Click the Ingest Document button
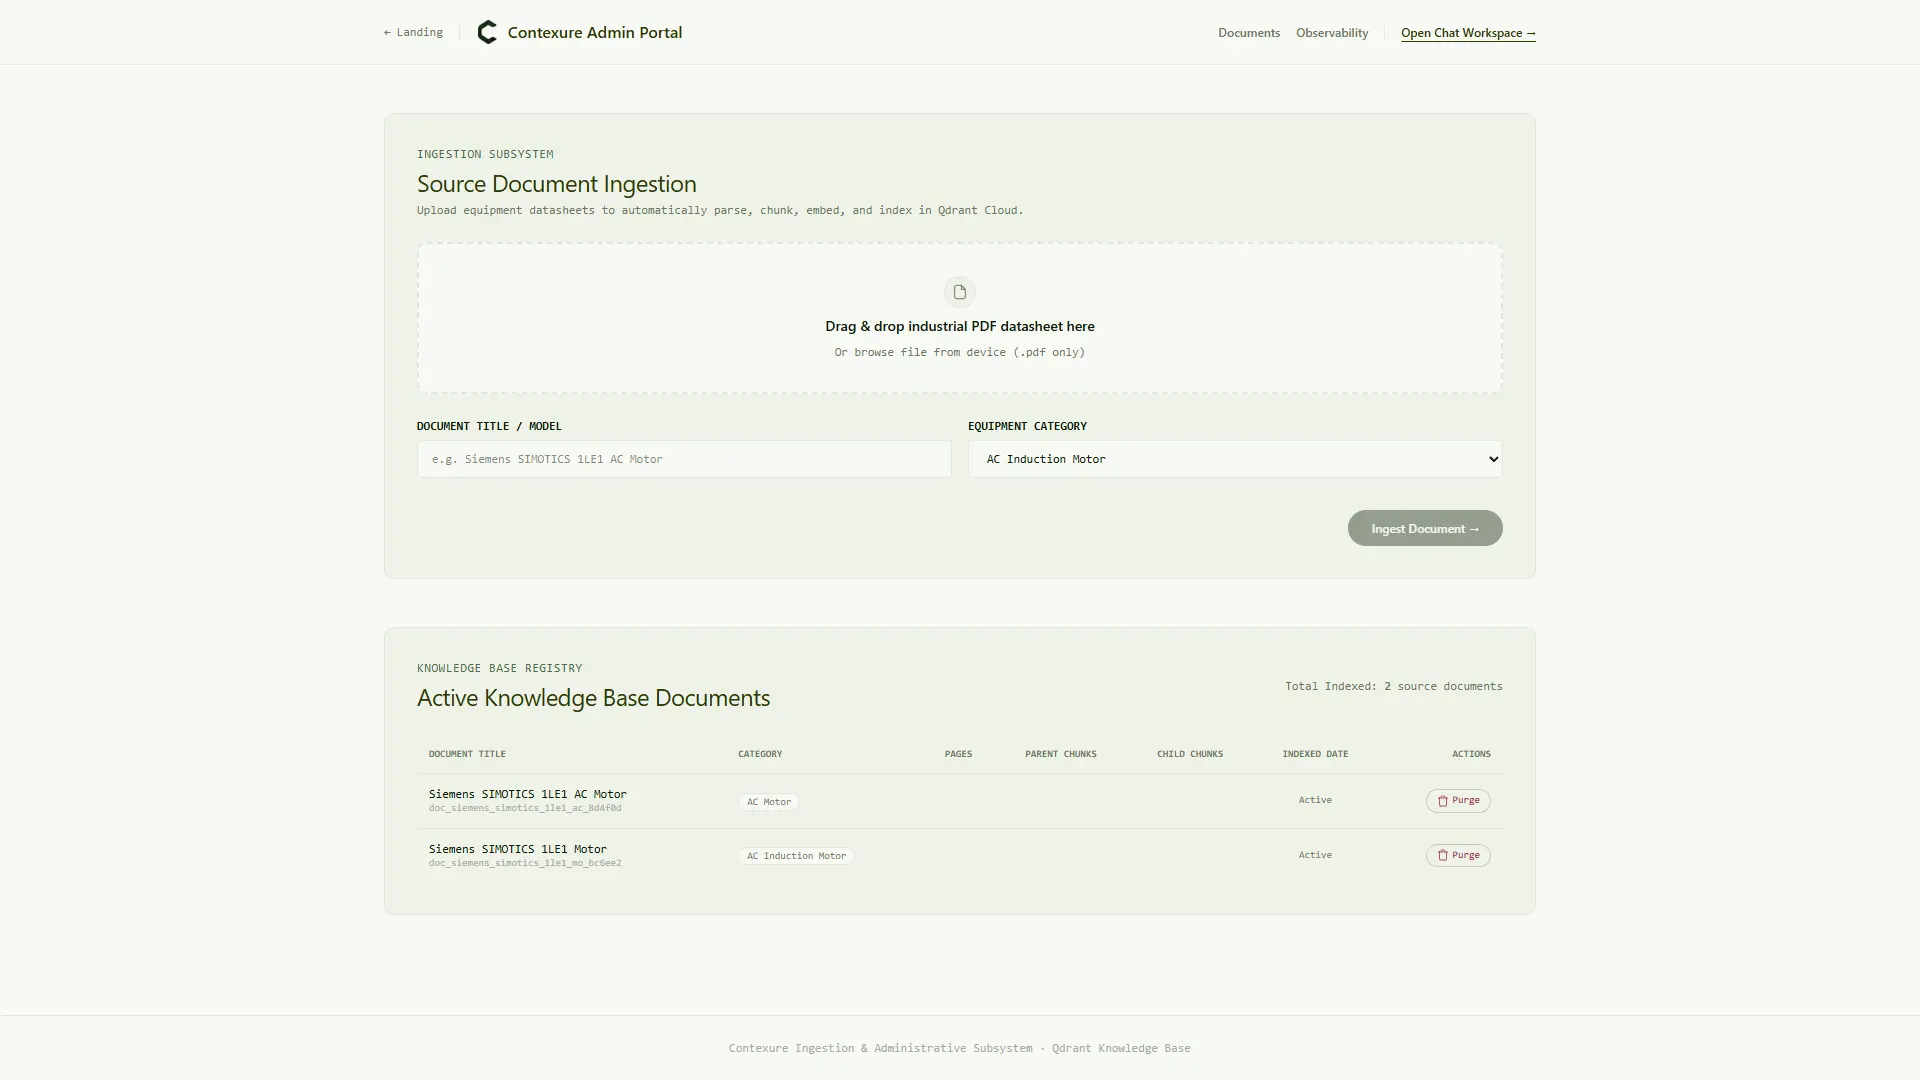Image resolution: width=1920 pixels, height=1080 pixels. coord(1425,528)
